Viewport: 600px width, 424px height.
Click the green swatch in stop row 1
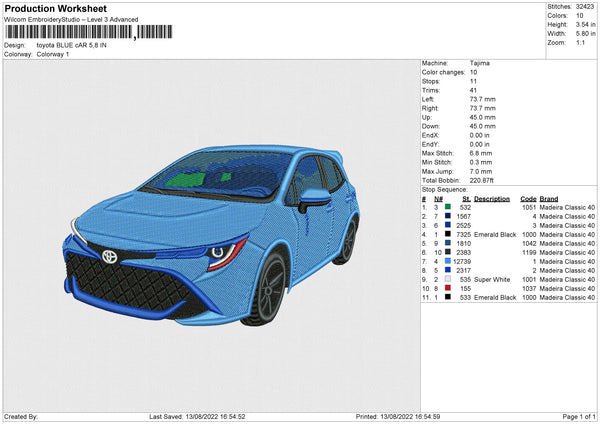[x=448, y=207]
